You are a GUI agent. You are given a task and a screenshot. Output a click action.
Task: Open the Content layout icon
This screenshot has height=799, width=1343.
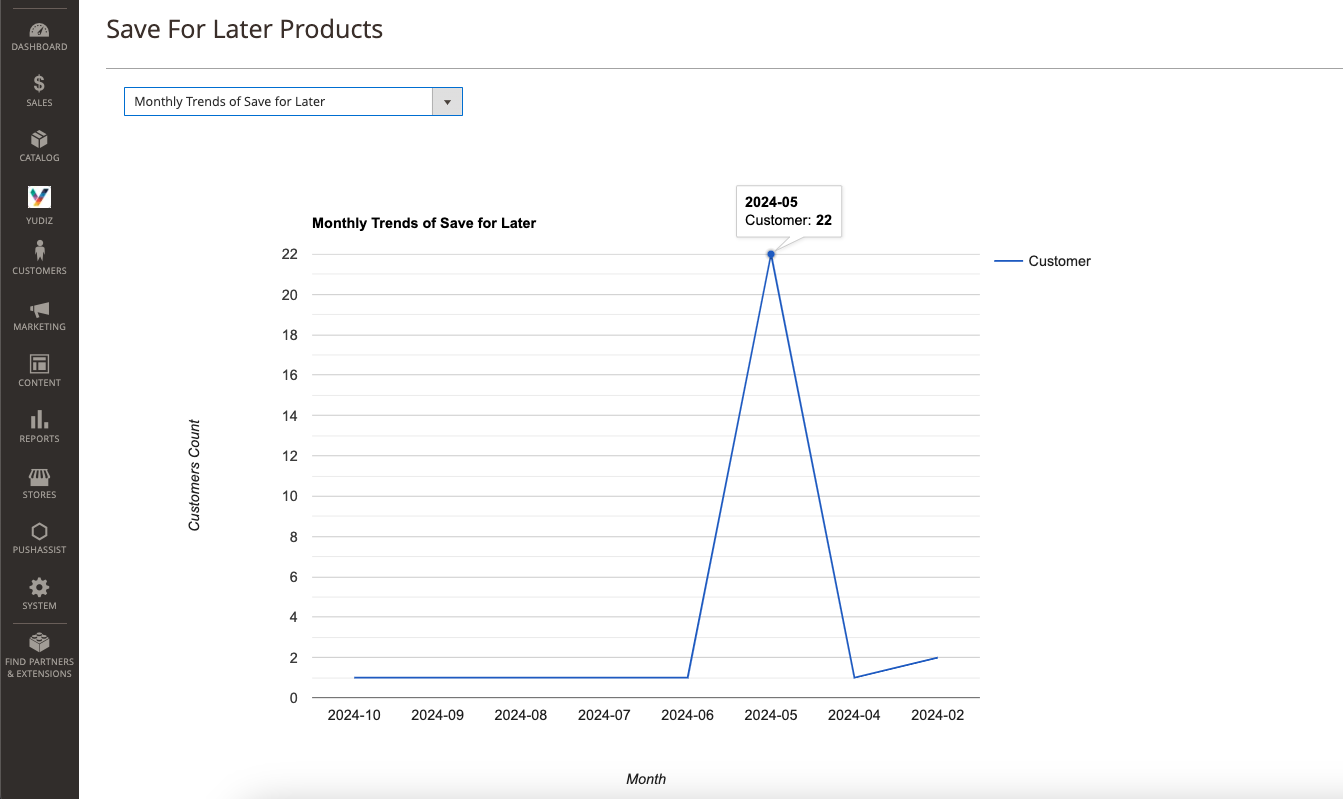click(39, 364)
